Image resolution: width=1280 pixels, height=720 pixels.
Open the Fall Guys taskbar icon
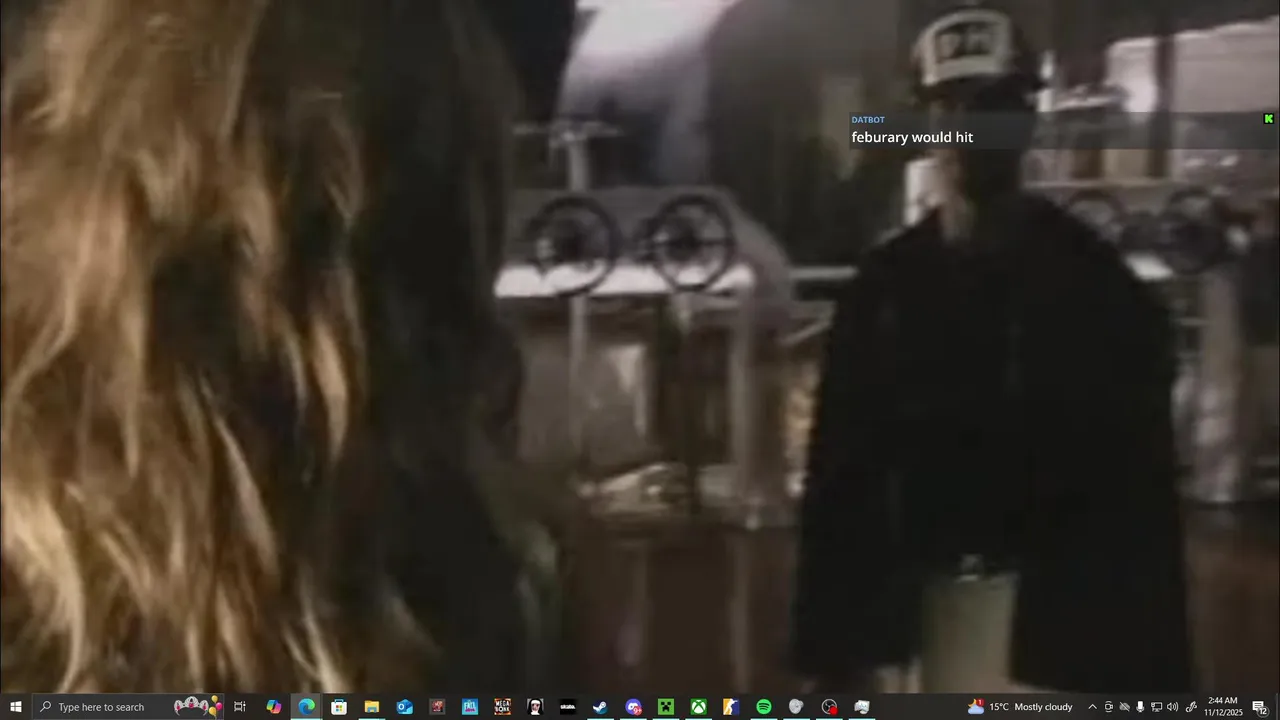(x=470, y=707)
